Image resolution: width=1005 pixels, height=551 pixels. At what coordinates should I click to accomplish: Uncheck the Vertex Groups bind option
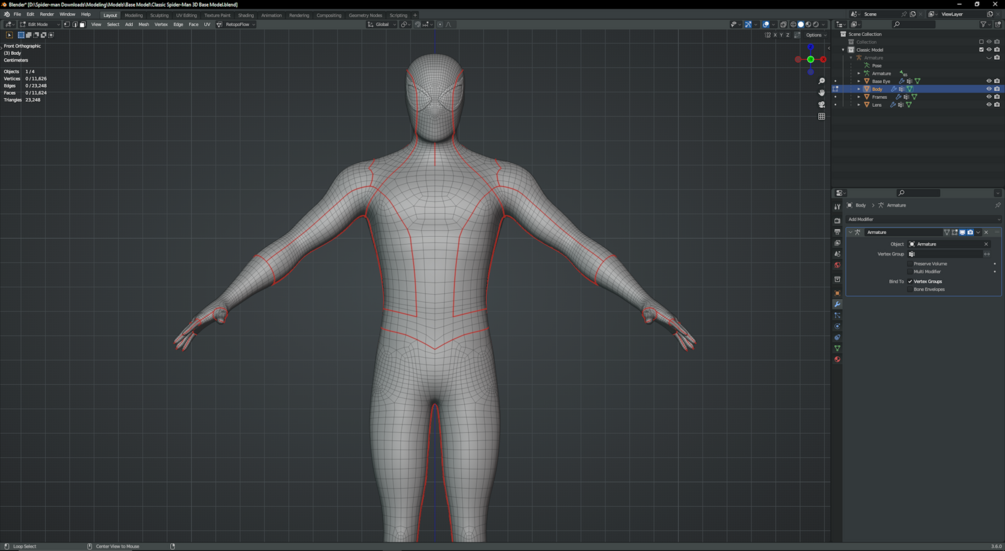pyautogui.click(x=911, y=282)
